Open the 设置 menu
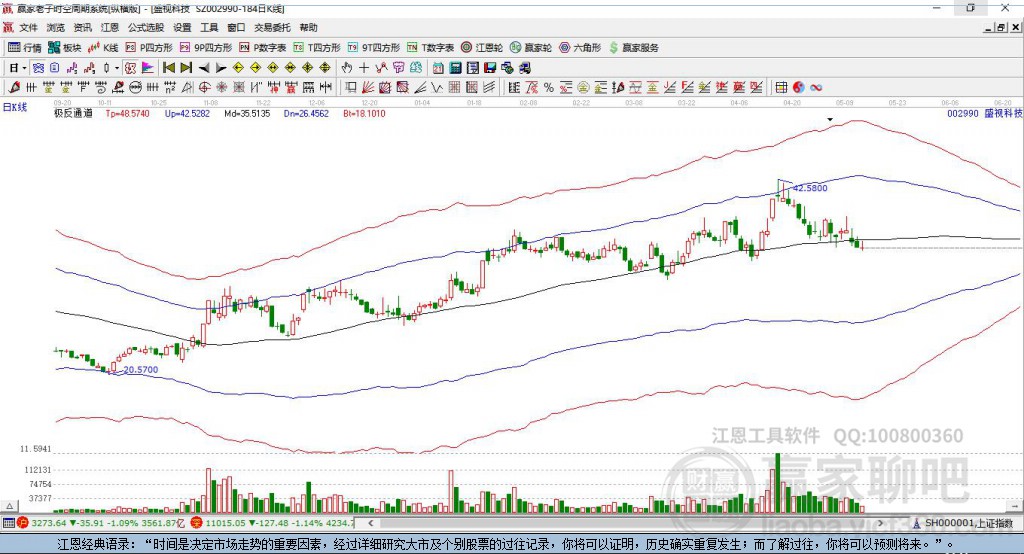Screen dimensions: 1024x554 click(182, 27)
